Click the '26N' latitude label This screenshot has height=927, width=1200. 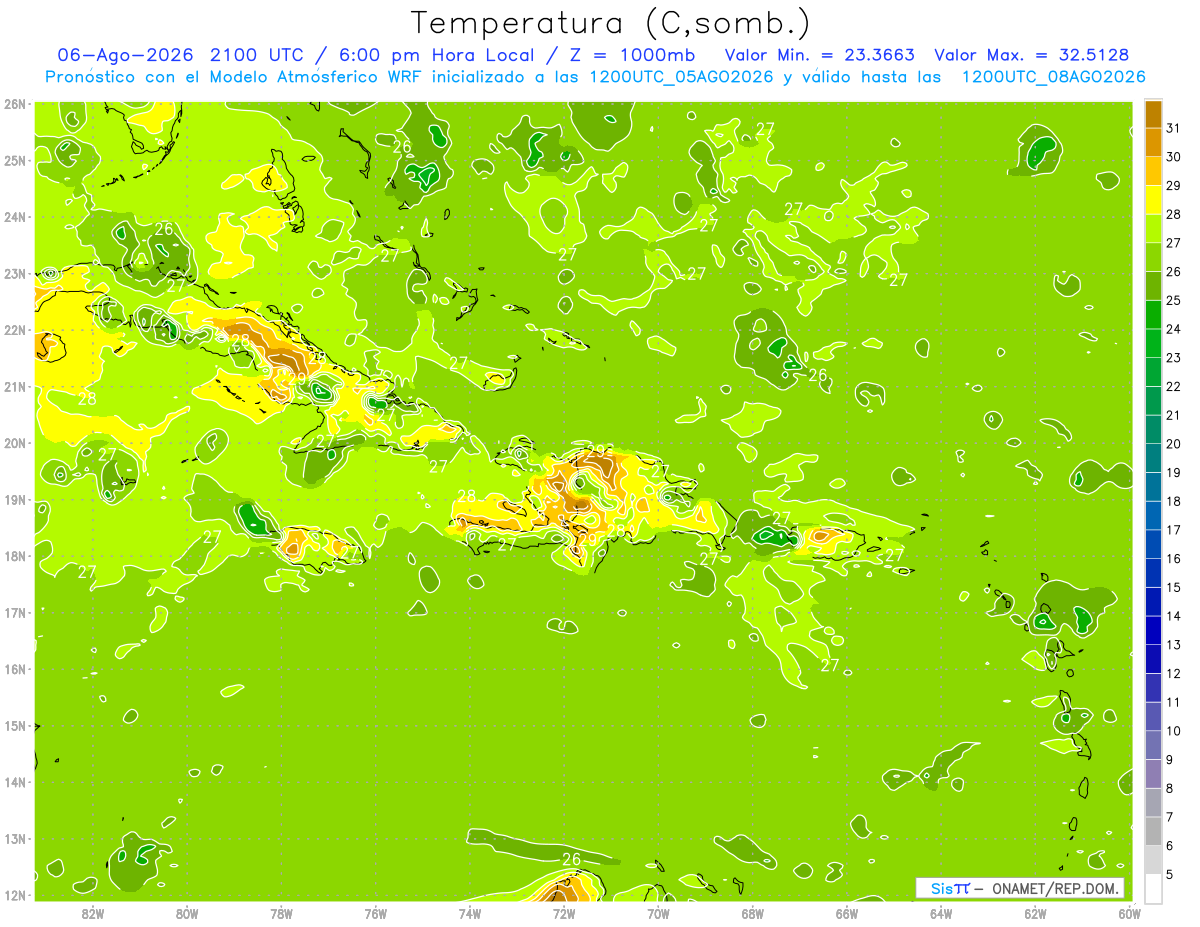pyautogui.click(x=15, y=104)
